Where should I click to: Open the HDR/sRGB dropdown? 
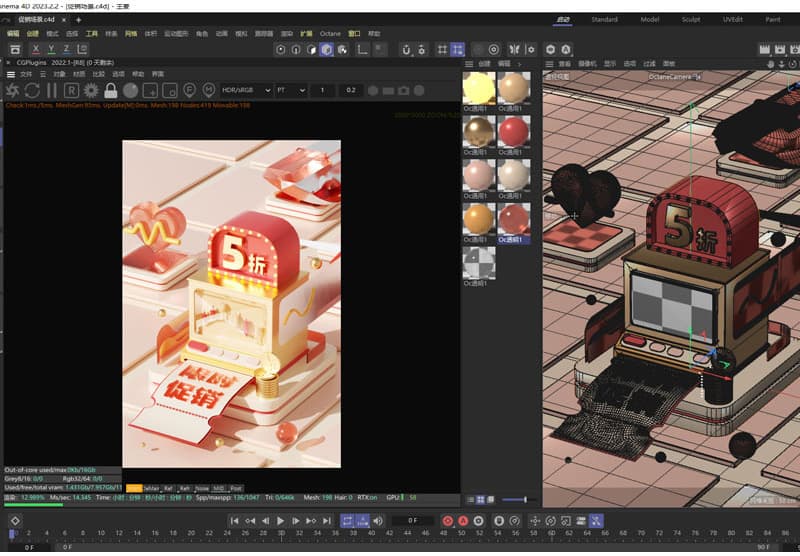pos(245,90)
